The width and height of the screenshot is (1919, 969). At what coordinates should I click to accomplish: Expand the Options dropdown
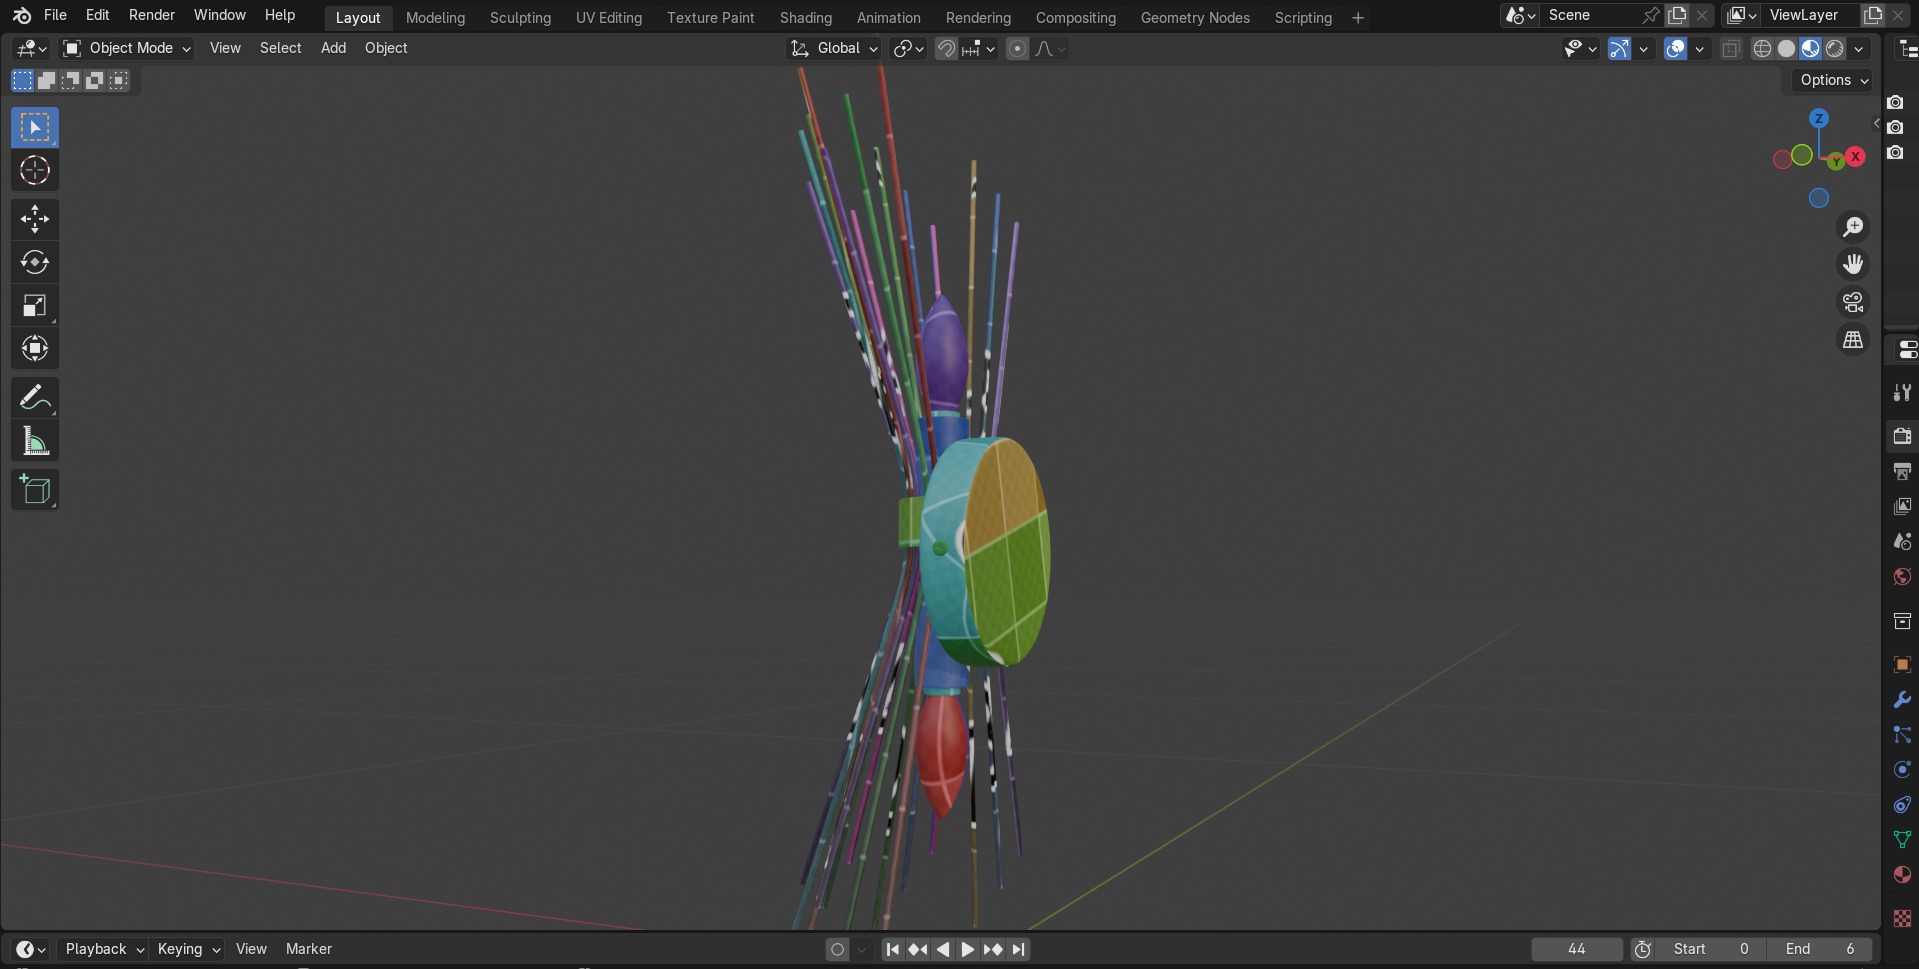coord(1834,80)
